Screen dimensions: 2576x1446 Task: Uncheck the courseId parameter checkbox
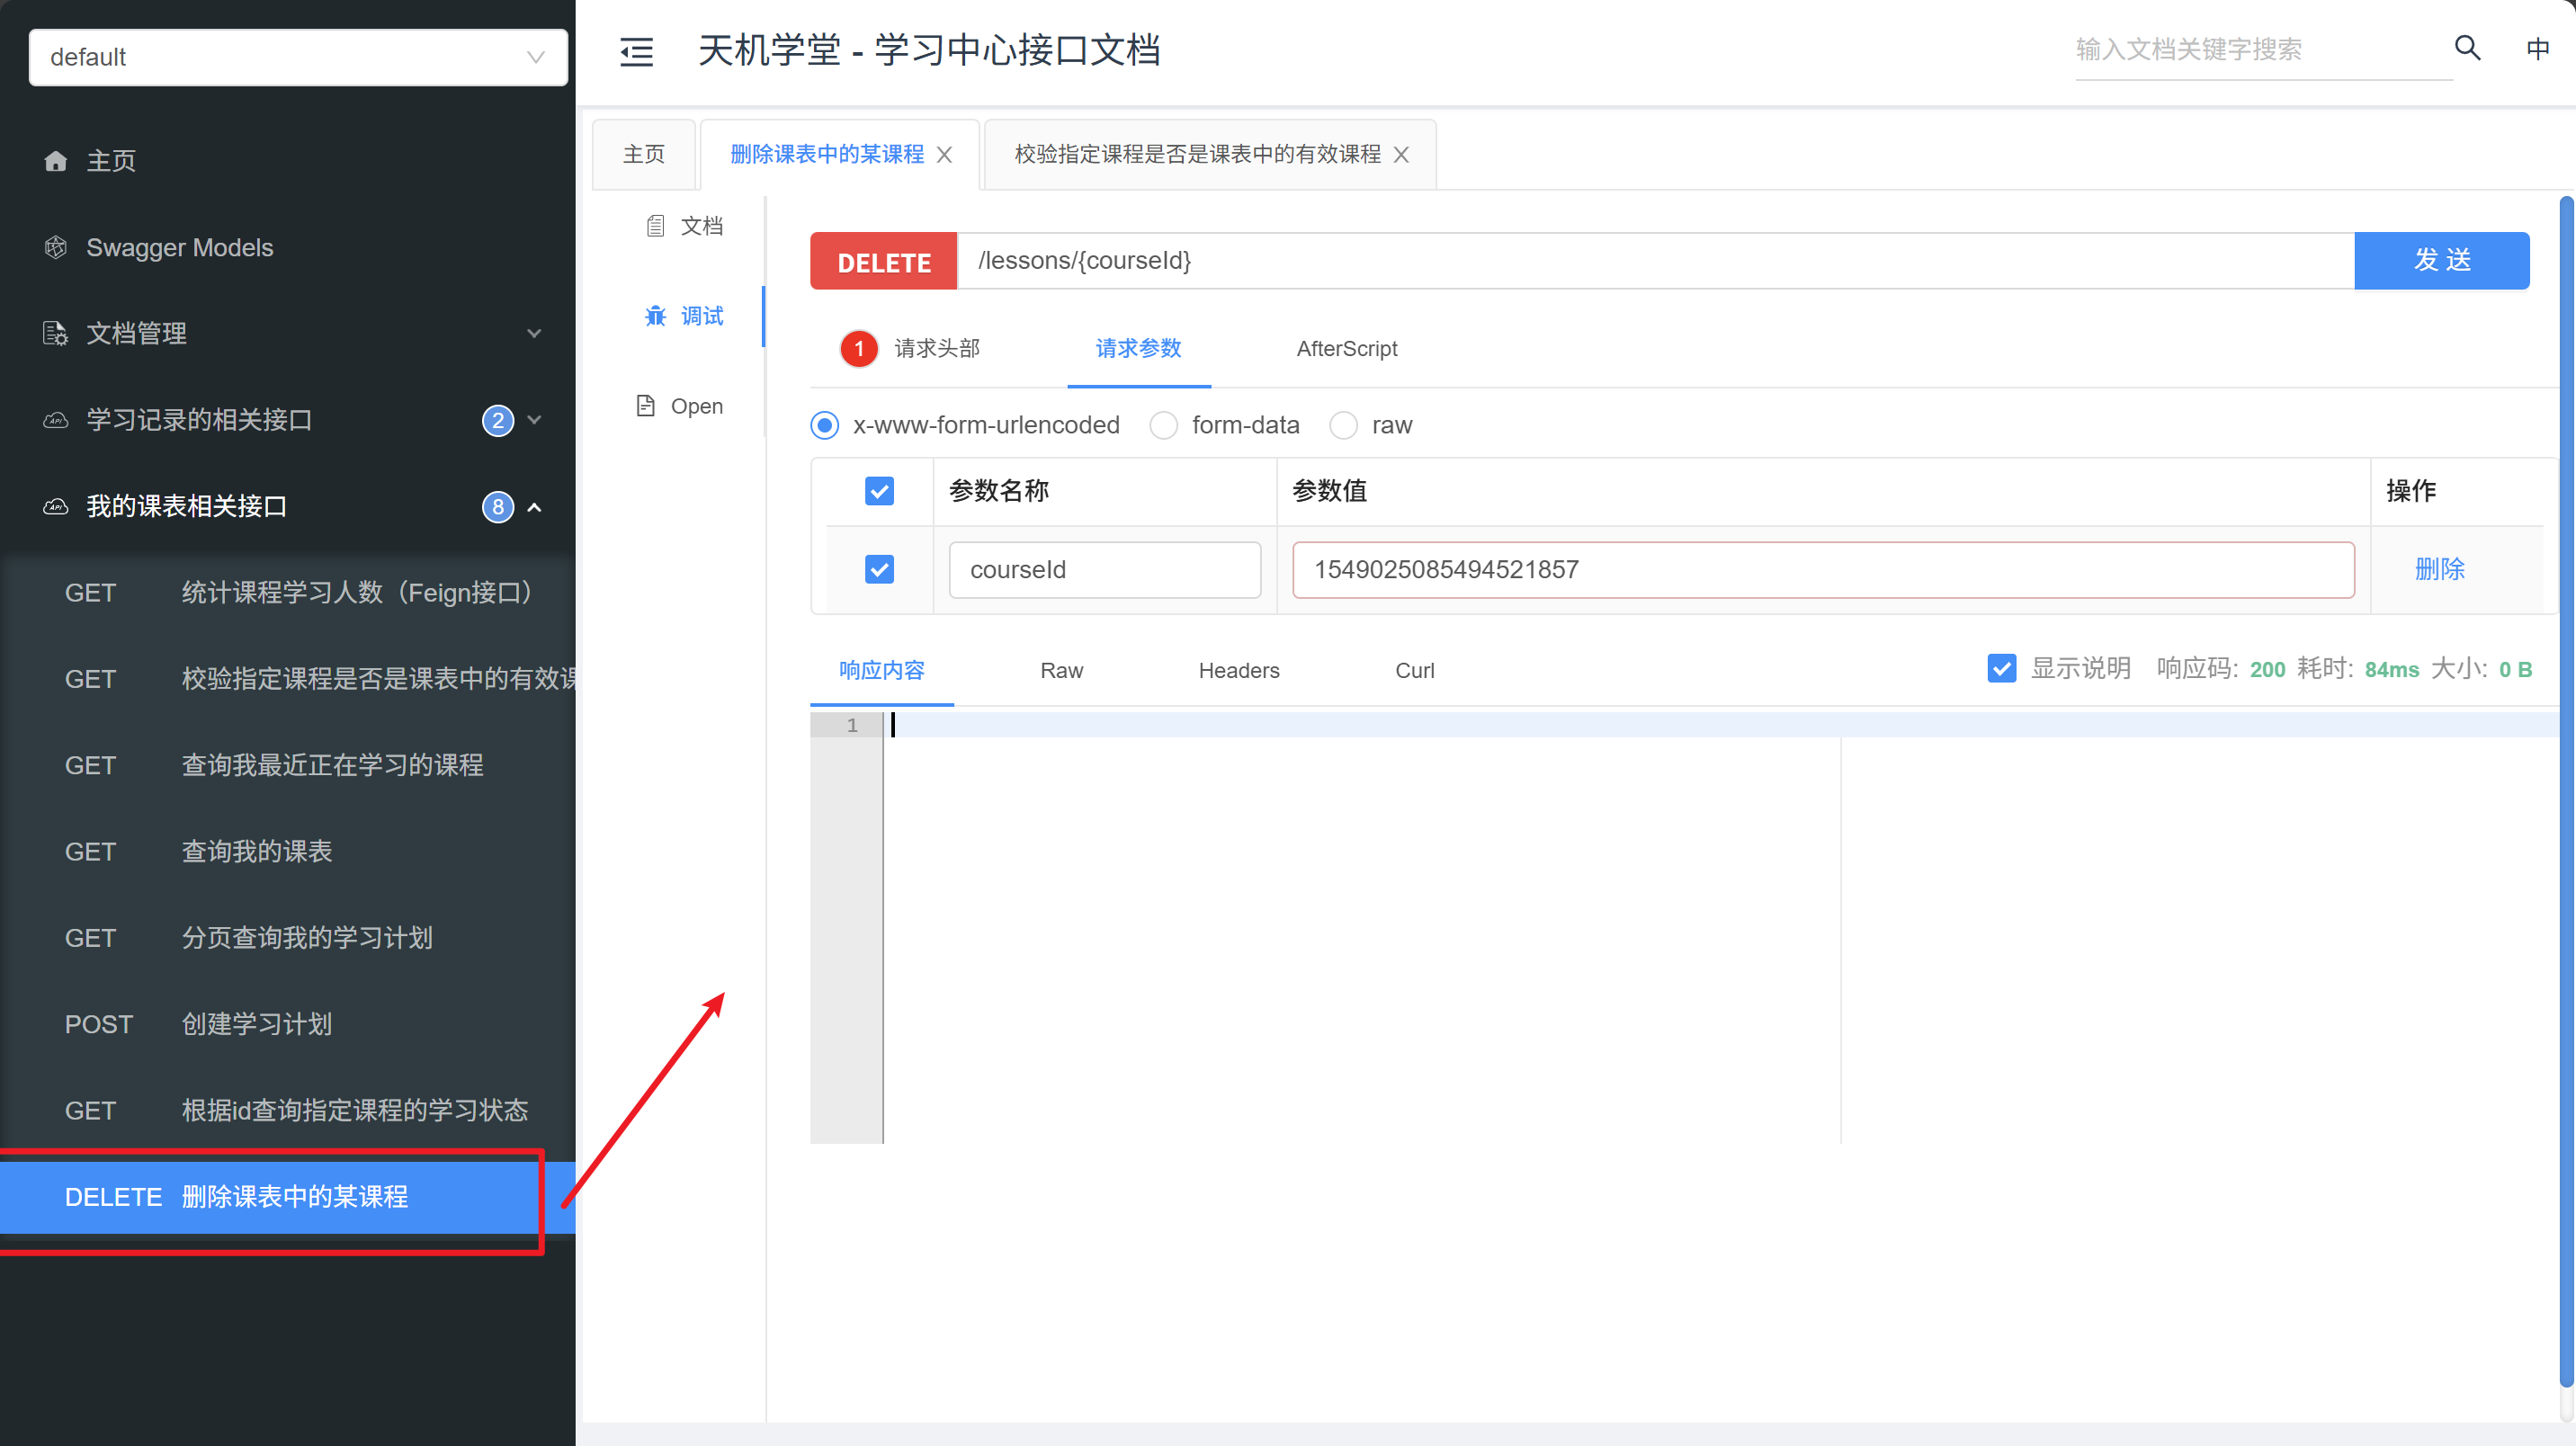click(x=879, y=569)
